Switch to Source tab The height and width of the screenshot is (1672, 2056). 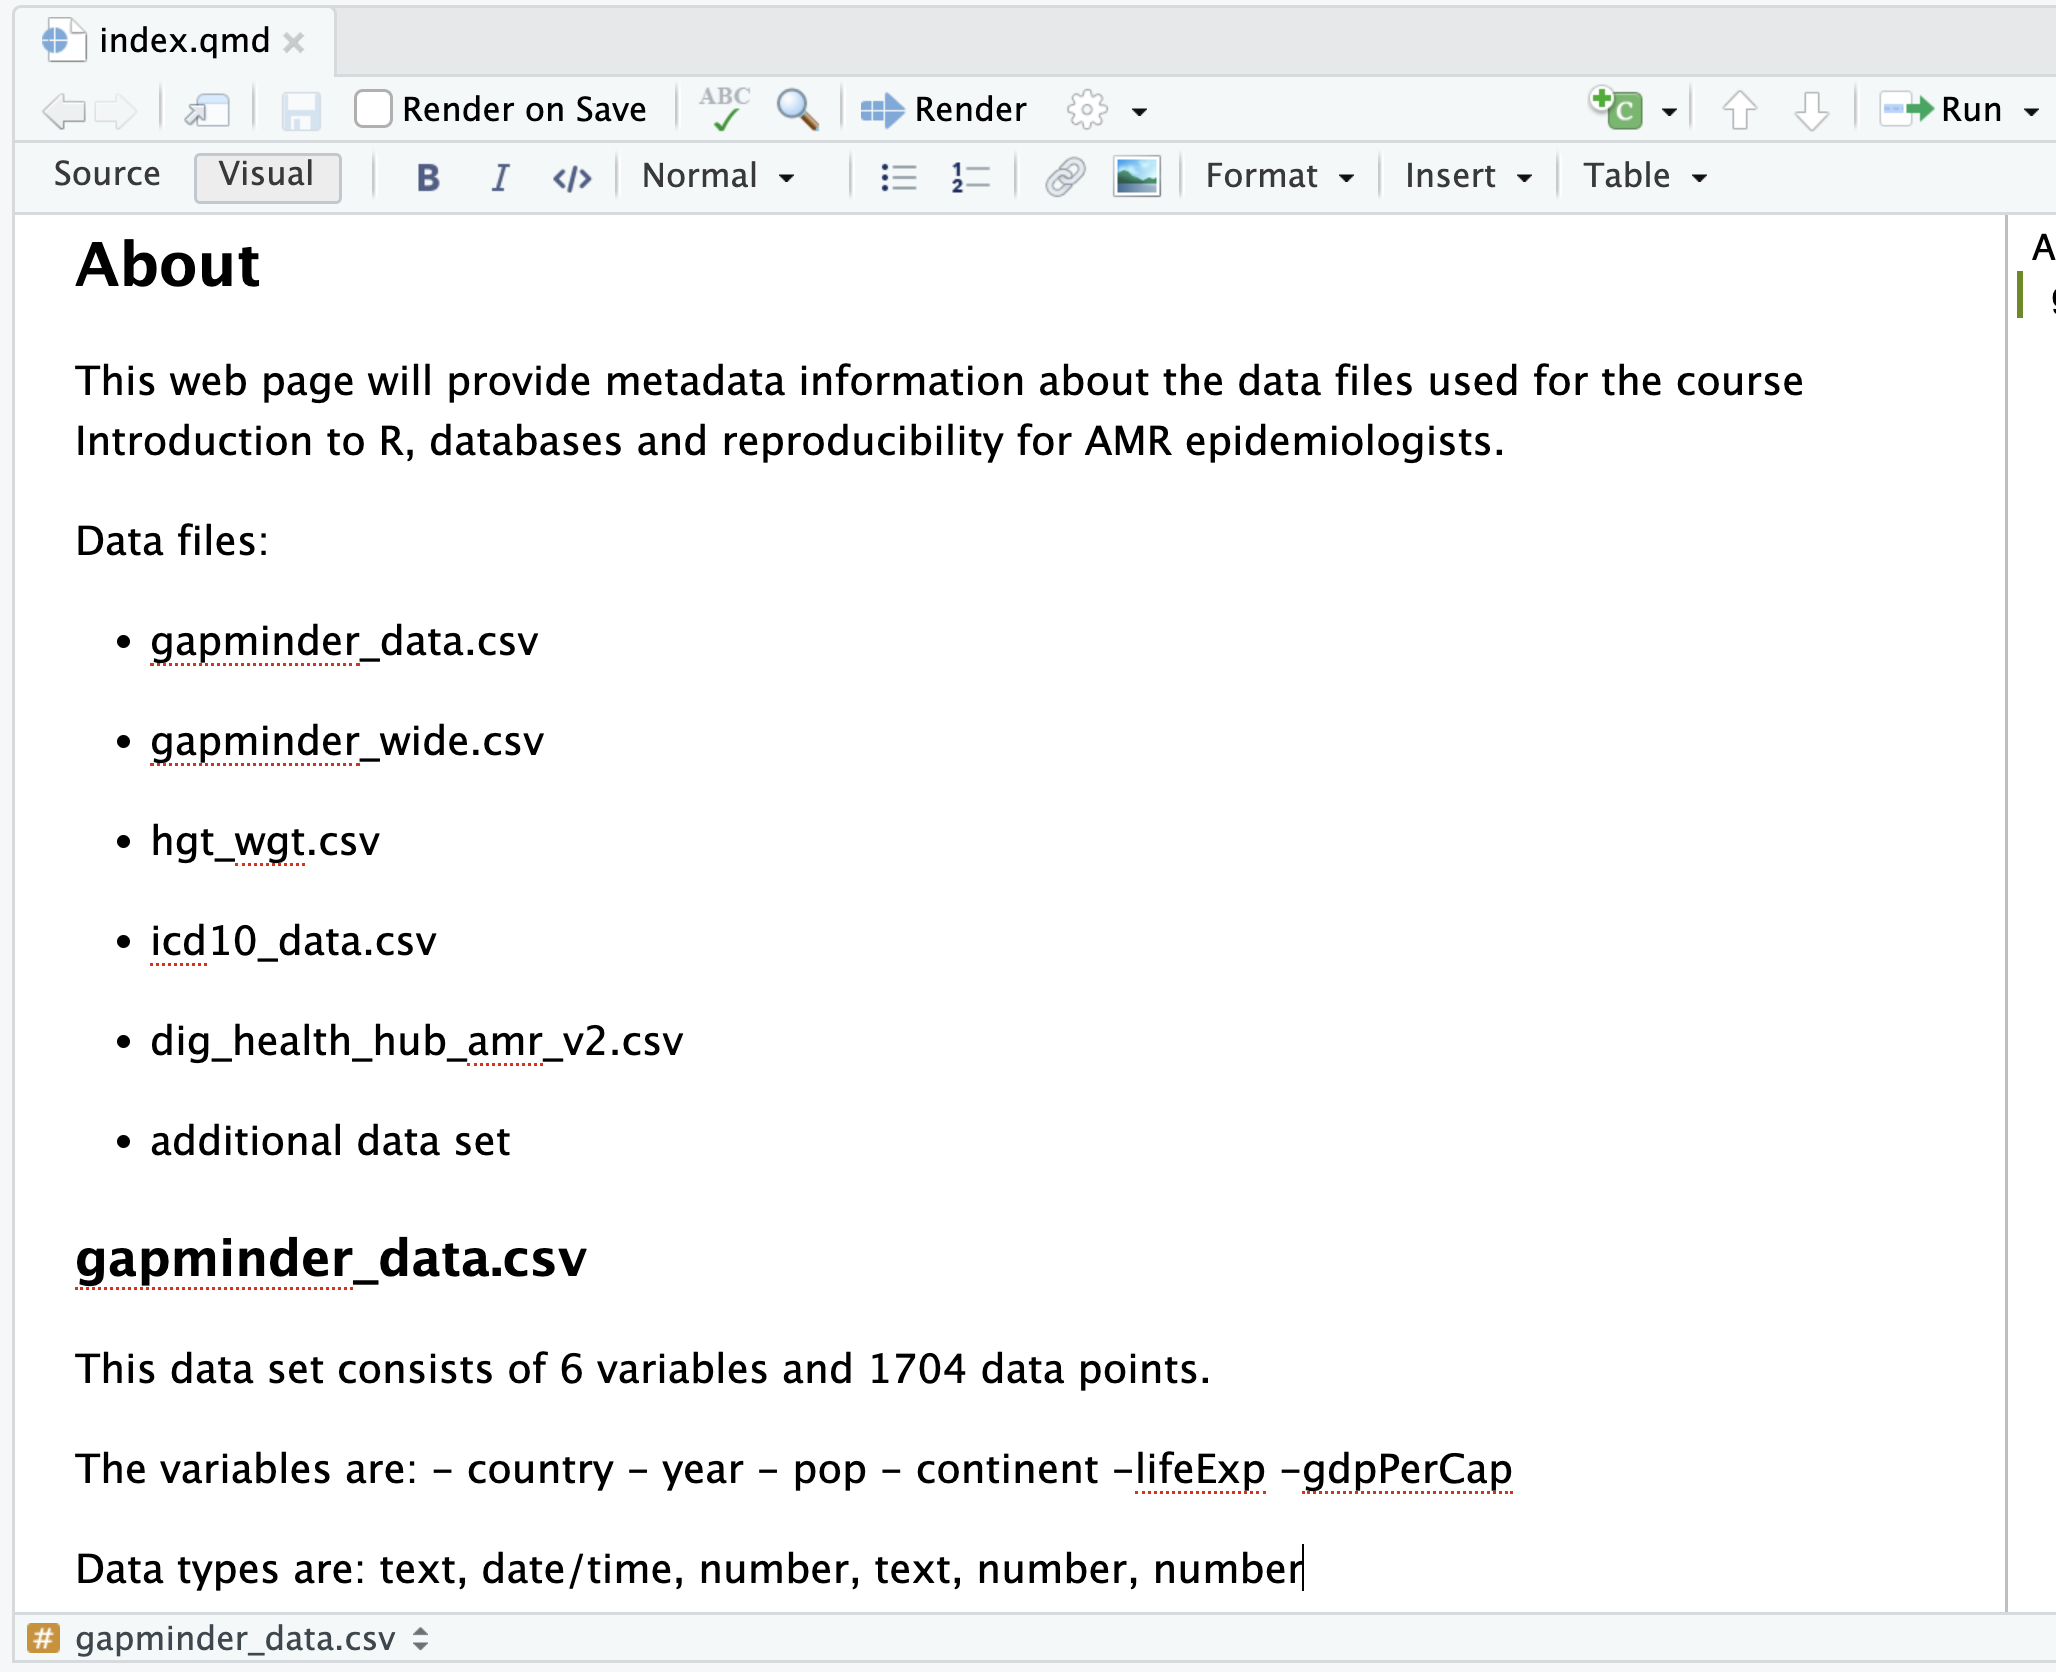tap(106, 174)
